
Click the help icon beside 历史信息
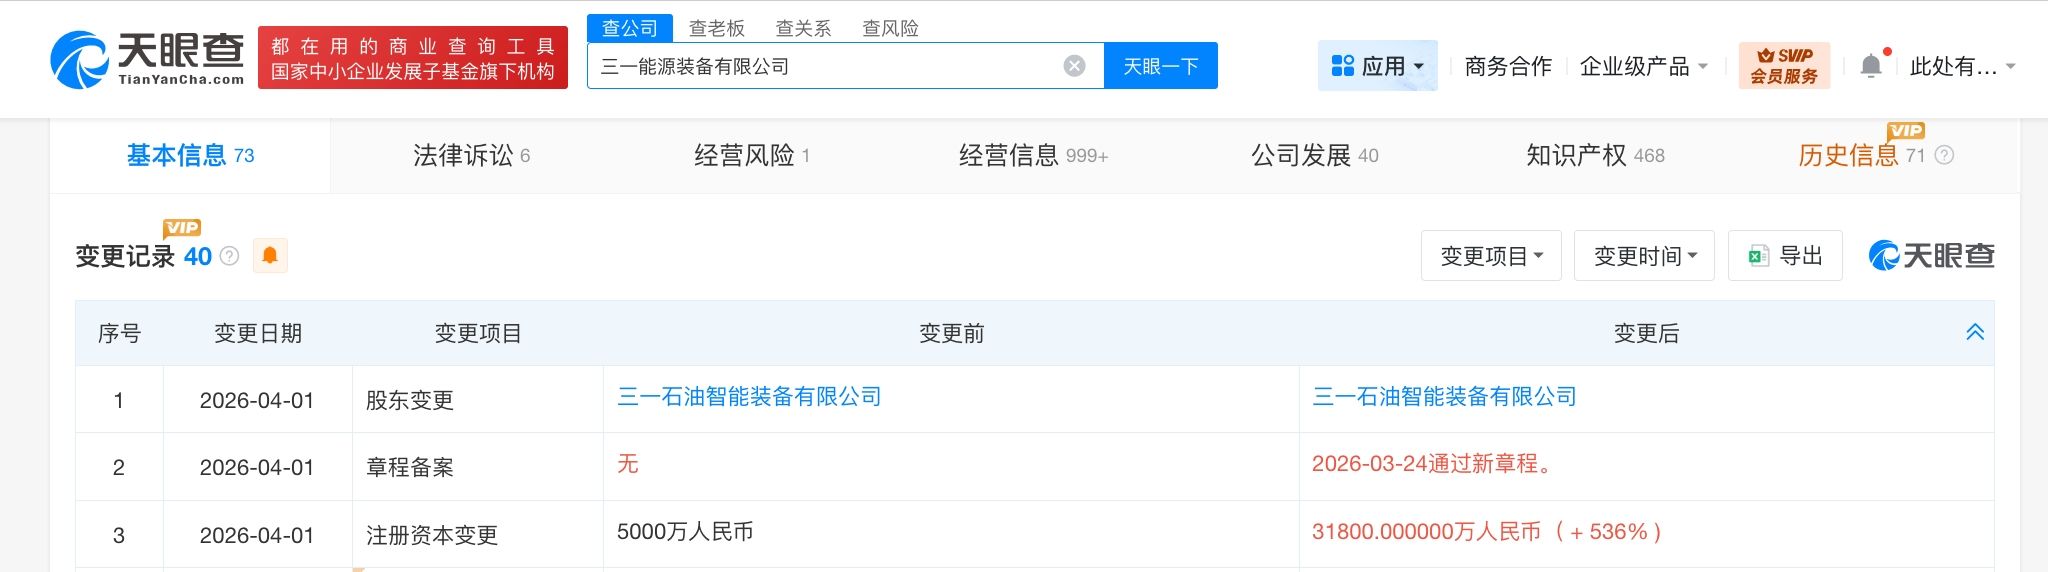(x=1944, y=155)
